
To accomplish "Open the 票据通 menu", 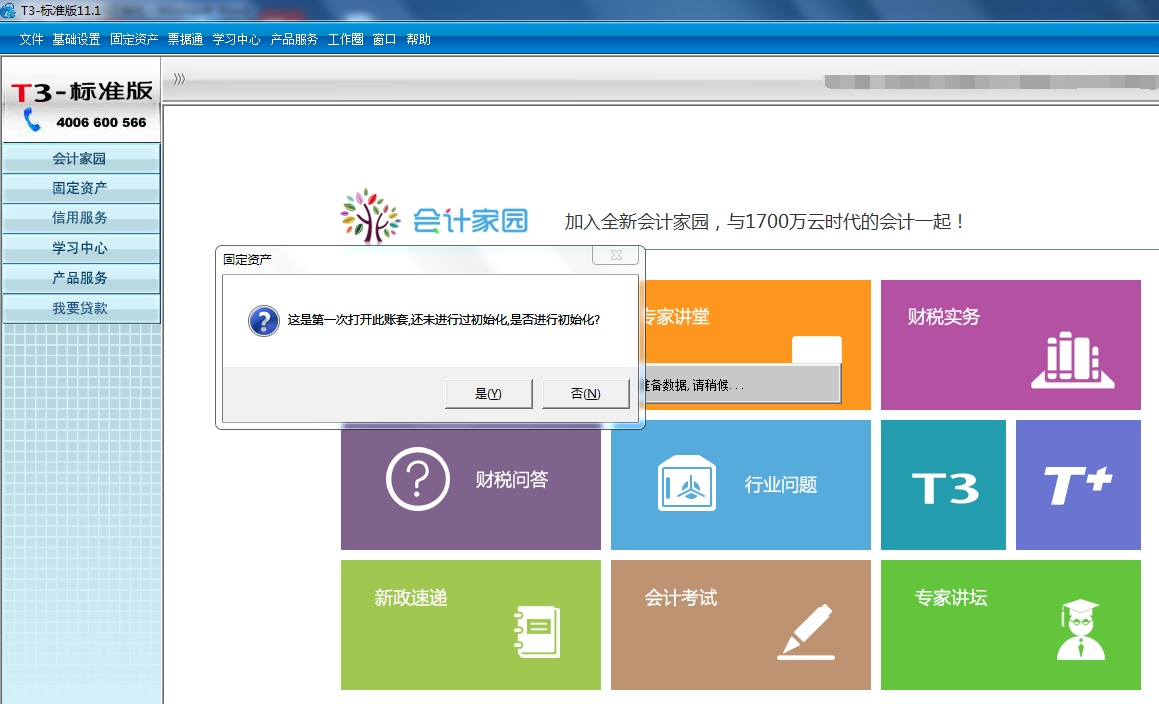I will [x=185, y=39].
